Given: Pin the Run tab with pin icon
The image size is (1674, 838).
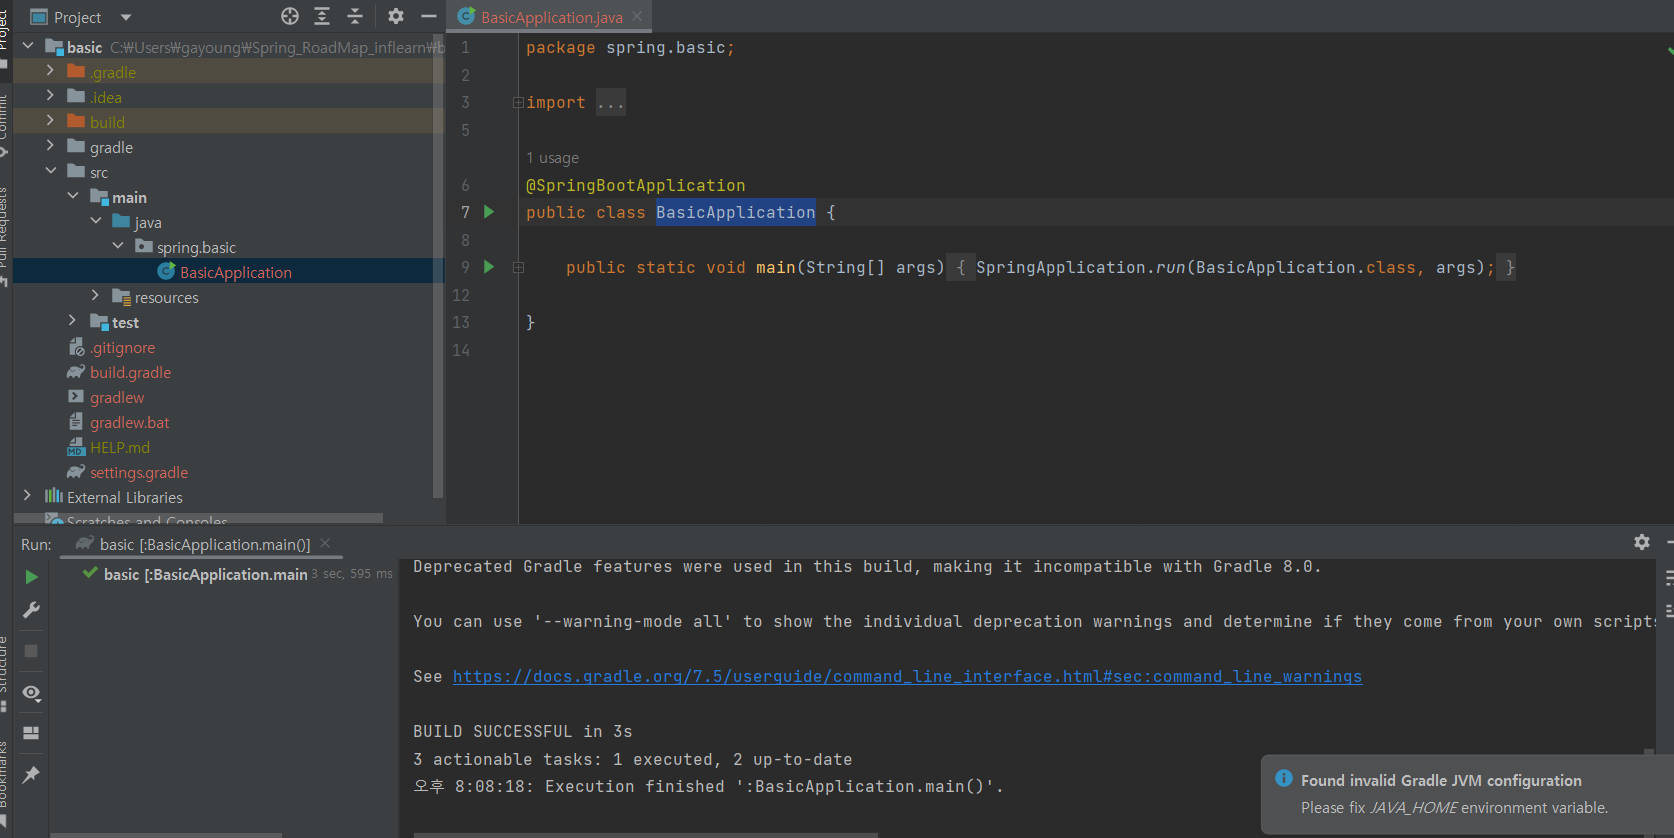Looking at the screenshot, I should (31, 774).
